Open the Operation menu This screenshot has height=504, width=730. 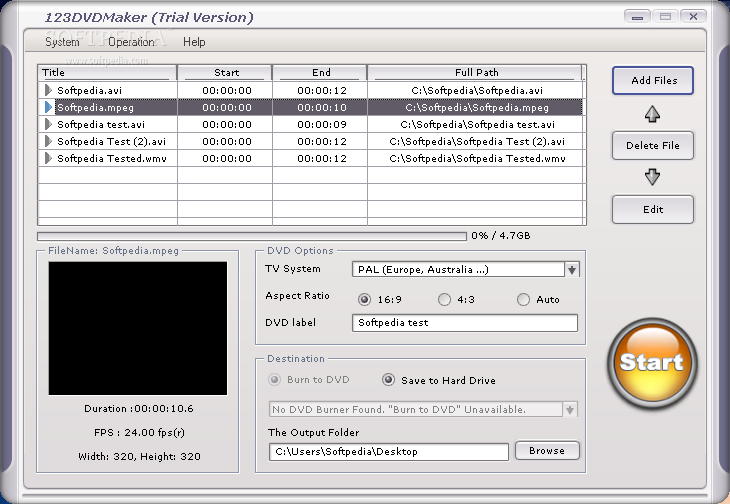click(131, 42)
